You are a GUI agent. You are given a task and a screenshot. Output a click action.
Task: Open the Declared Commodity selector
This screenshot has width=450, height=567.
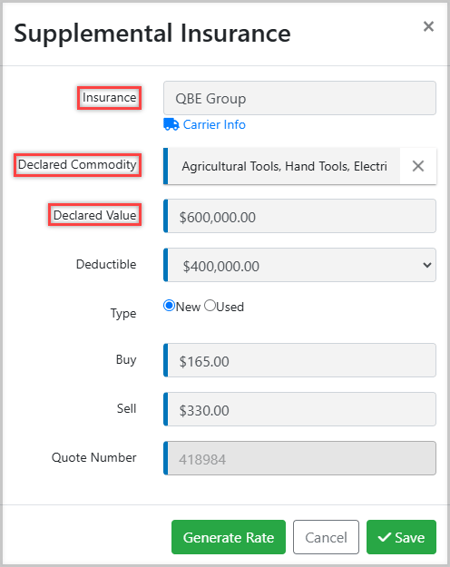(x=282, y=166)
